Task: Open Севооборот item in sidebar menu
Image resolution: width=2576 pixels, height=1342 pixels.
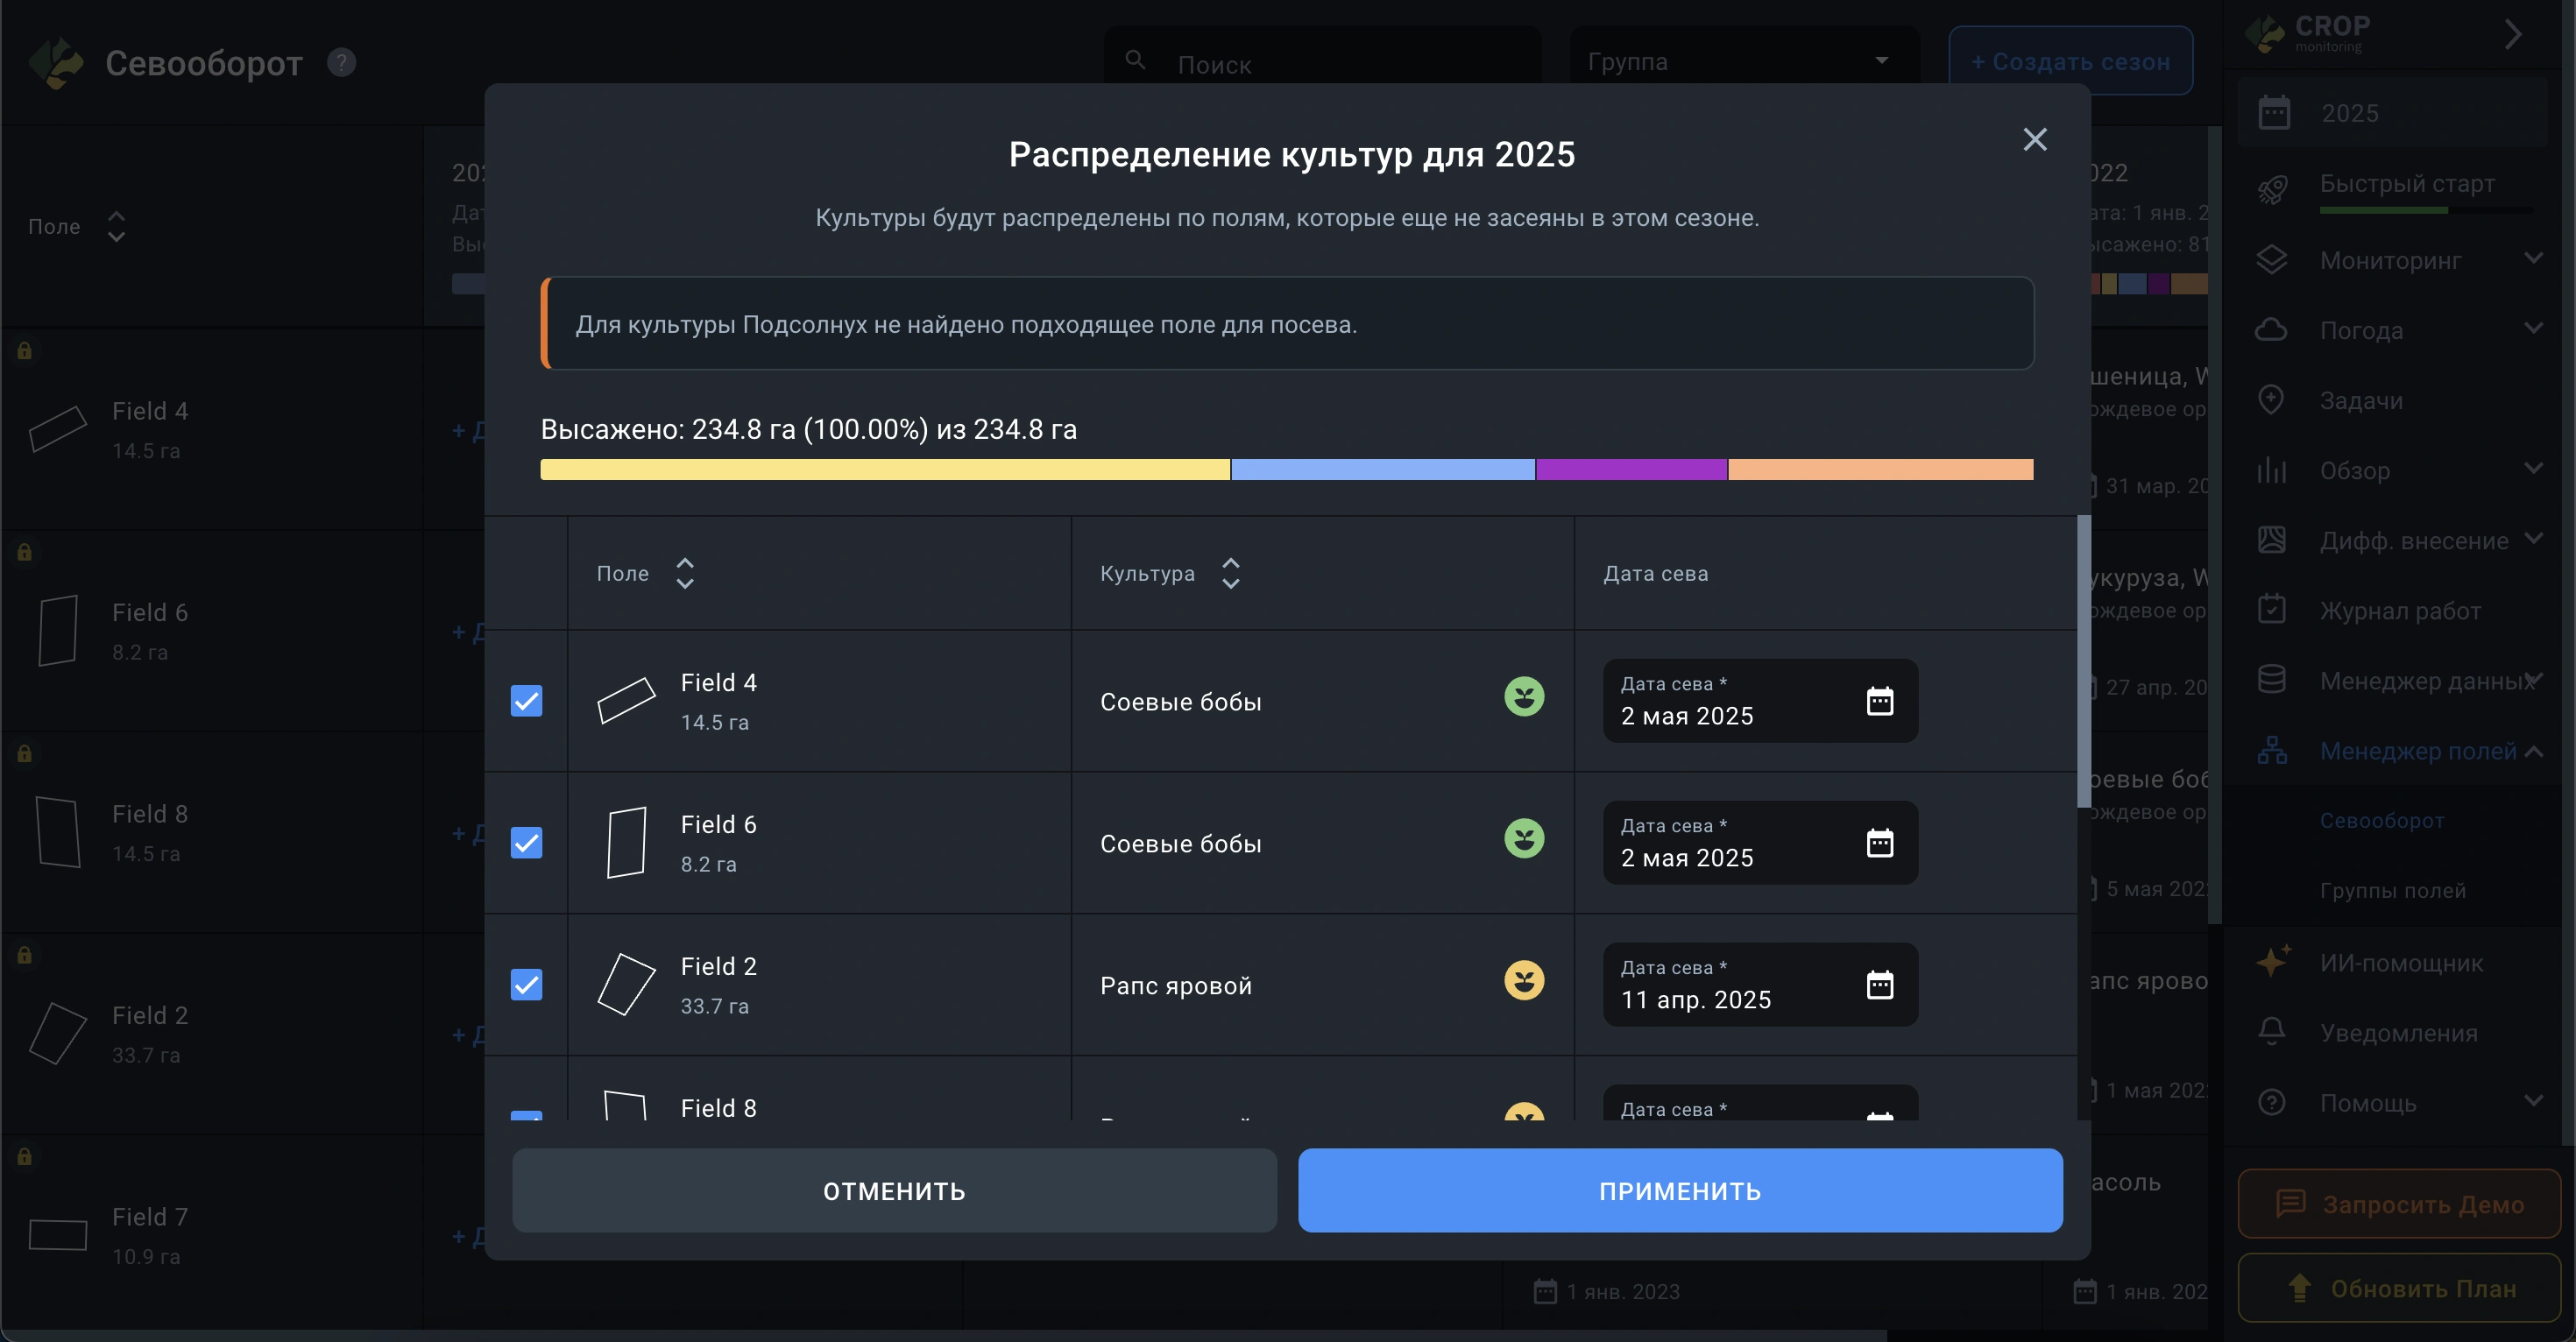Action: point(2381,821)
